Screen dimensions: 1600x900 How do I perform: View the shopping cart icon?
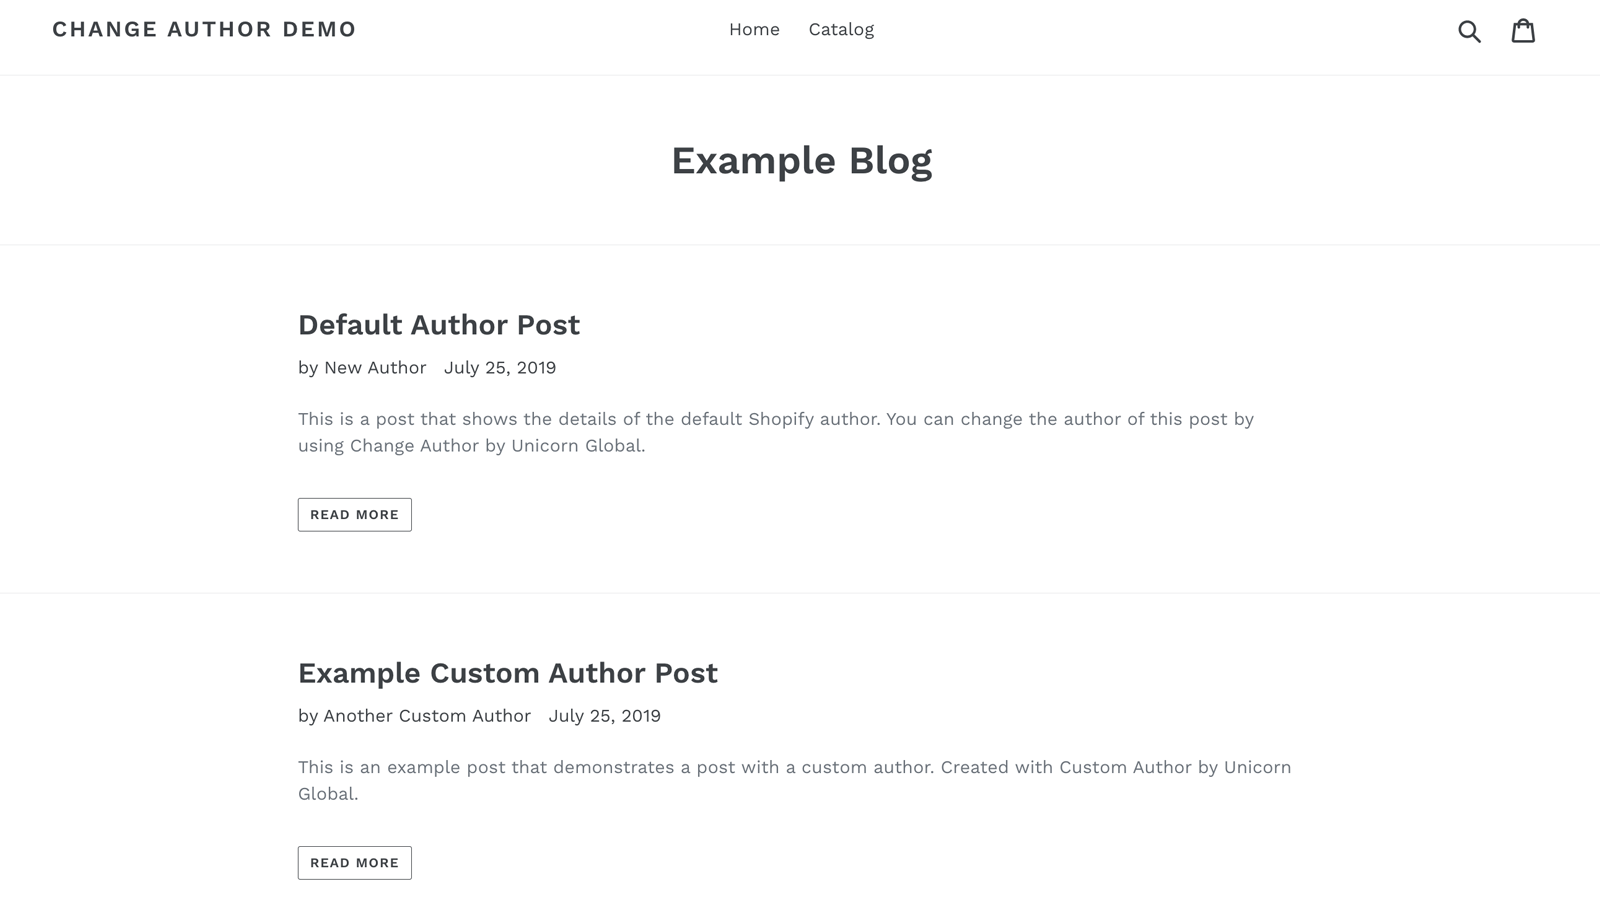click(x=1523, y=30)
